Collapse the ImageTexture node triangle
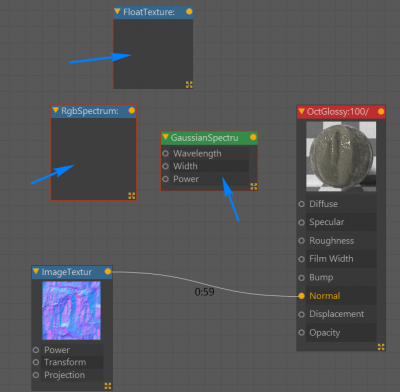The image size is (400, 392). [x=36, y=272]
